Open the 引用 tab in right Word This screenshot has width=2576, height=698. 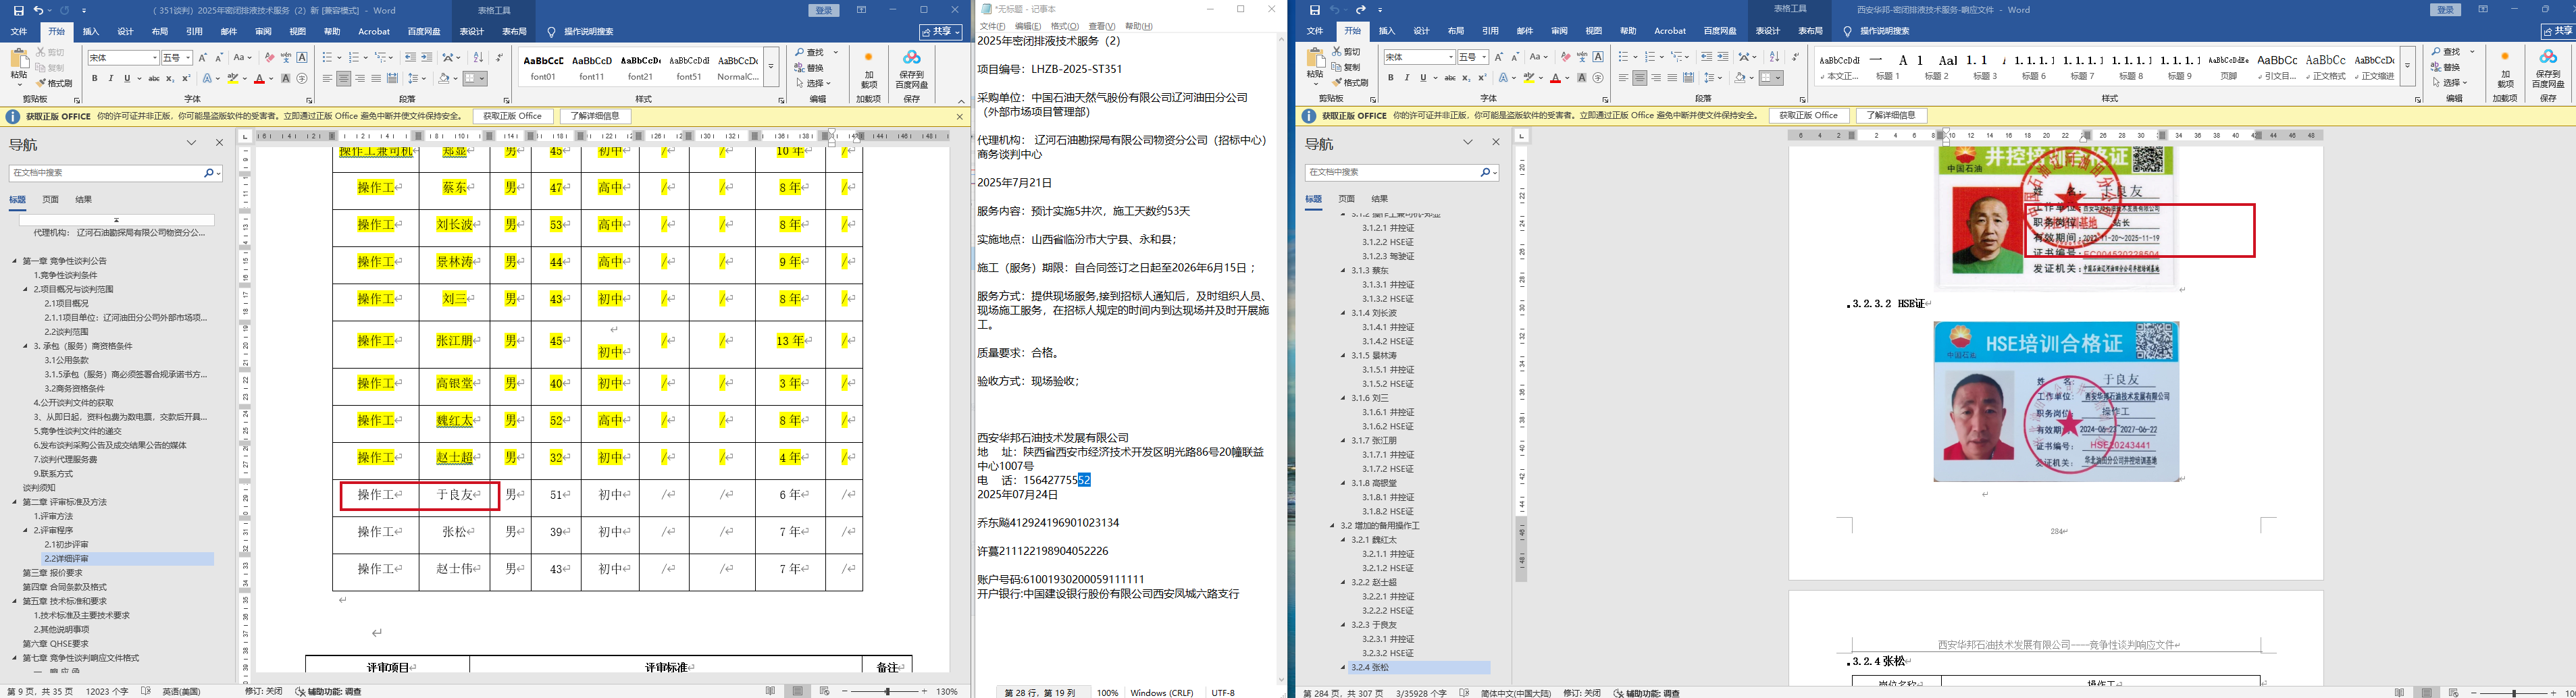[1490, 32]
